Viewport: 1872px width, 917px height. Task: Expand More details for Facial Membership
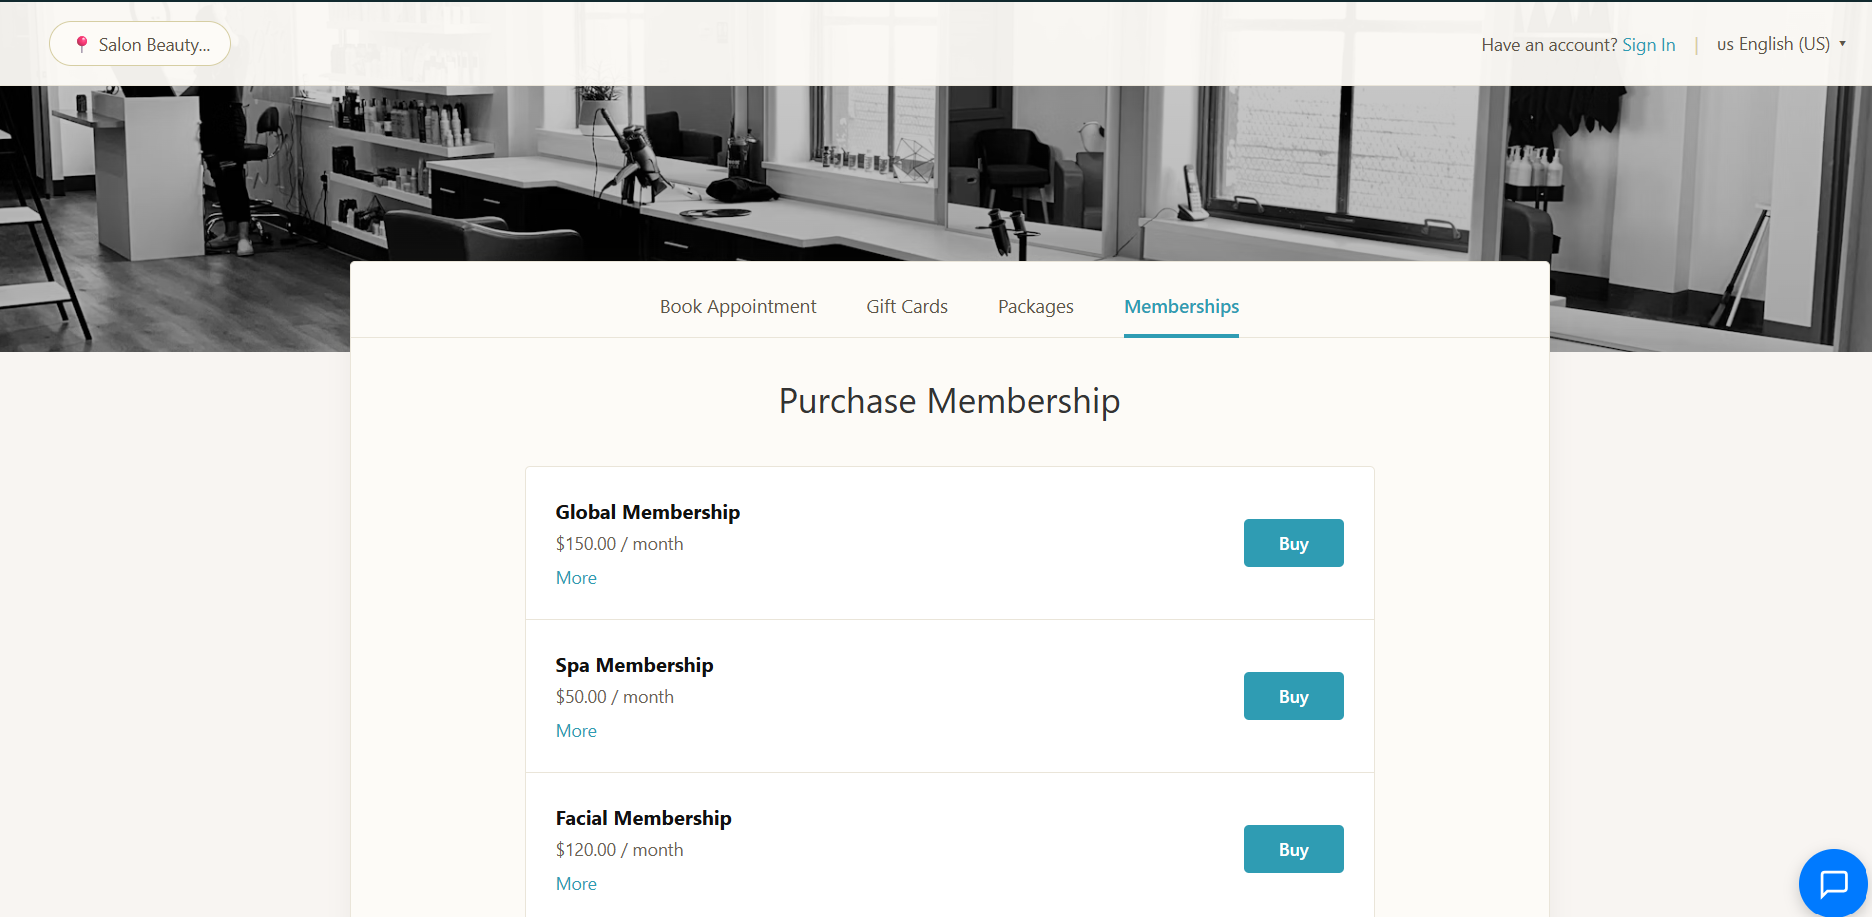576,884
